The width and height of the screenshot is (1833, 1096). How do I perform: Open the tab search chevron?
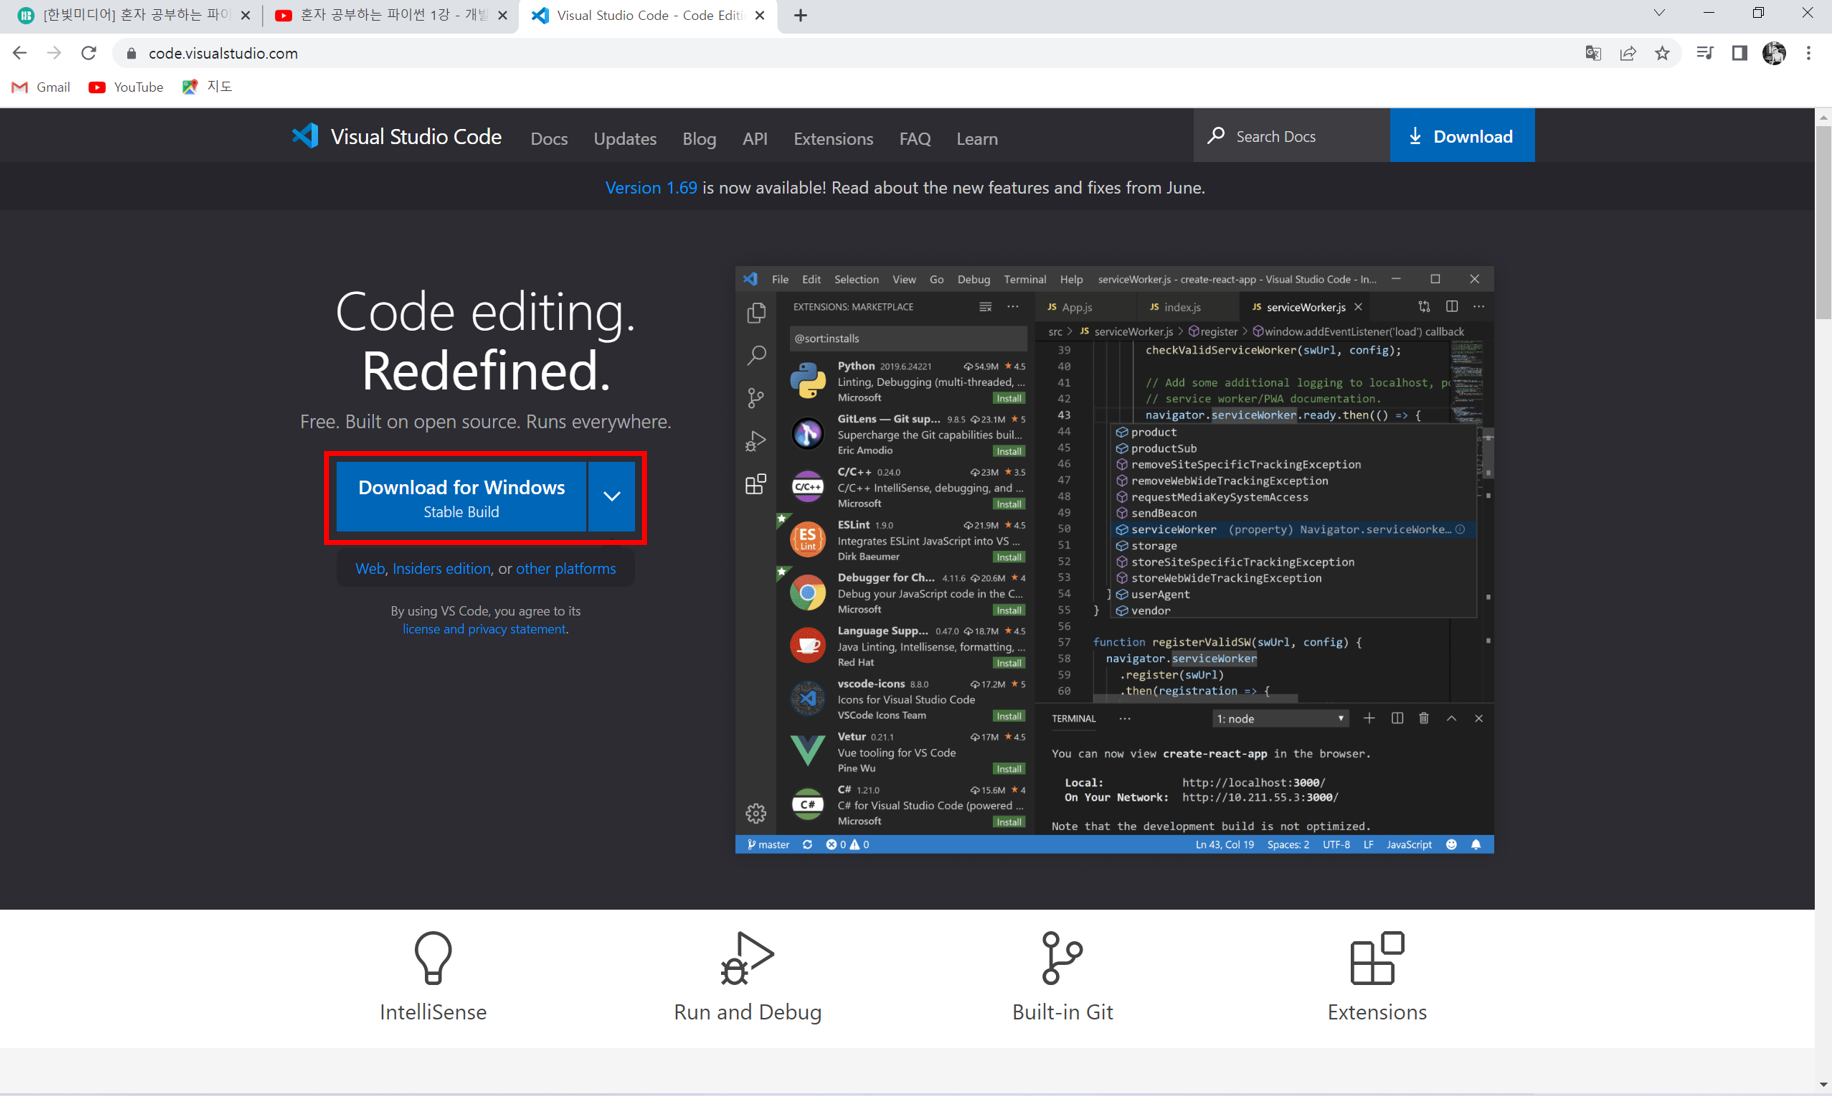(x=1659, y=13)
